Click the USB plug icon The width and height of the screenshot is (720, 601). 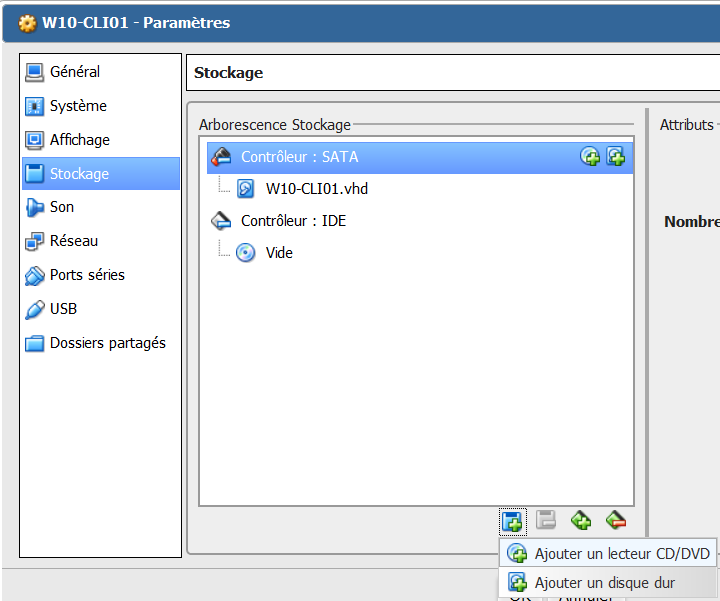(x=34, y=309)
